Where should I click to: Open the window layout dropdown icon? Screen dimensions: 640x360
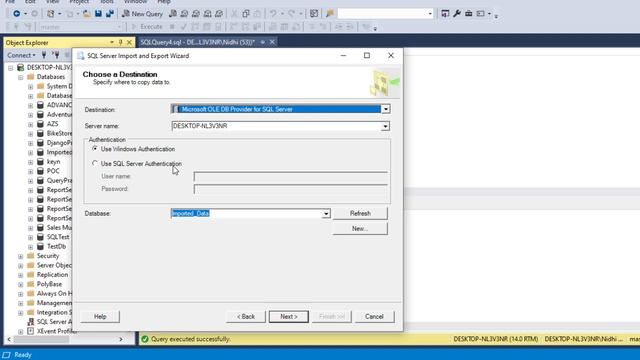pos(483,14)
